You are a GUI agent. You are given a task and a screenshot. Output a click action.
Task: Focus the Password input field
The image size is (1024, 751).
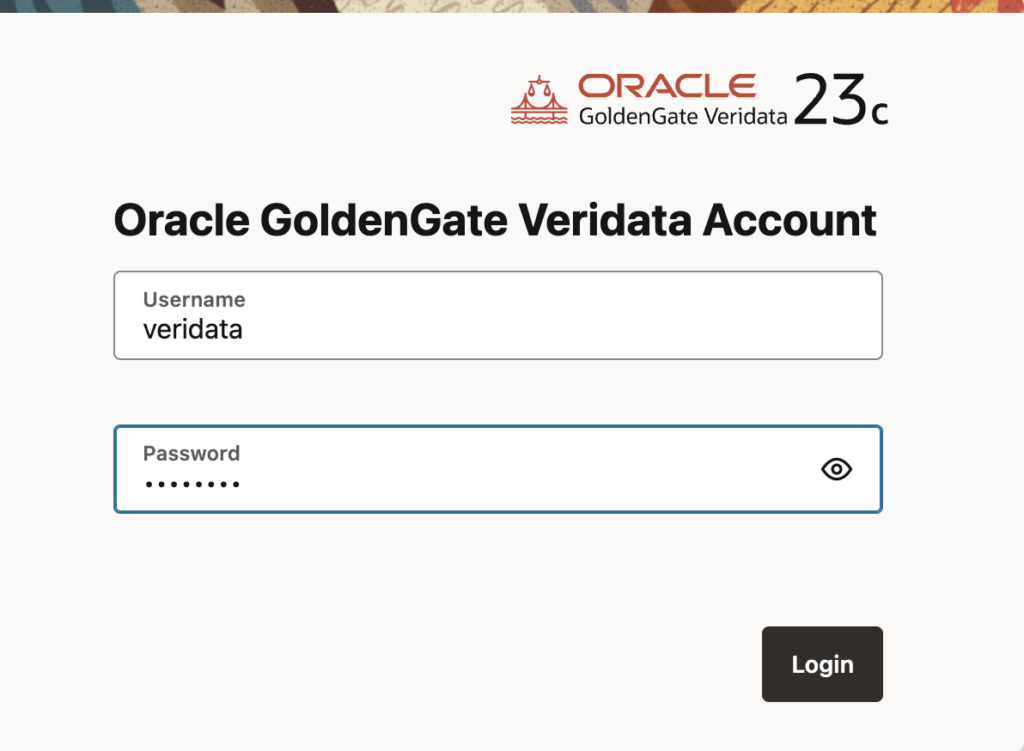(460, 469)
